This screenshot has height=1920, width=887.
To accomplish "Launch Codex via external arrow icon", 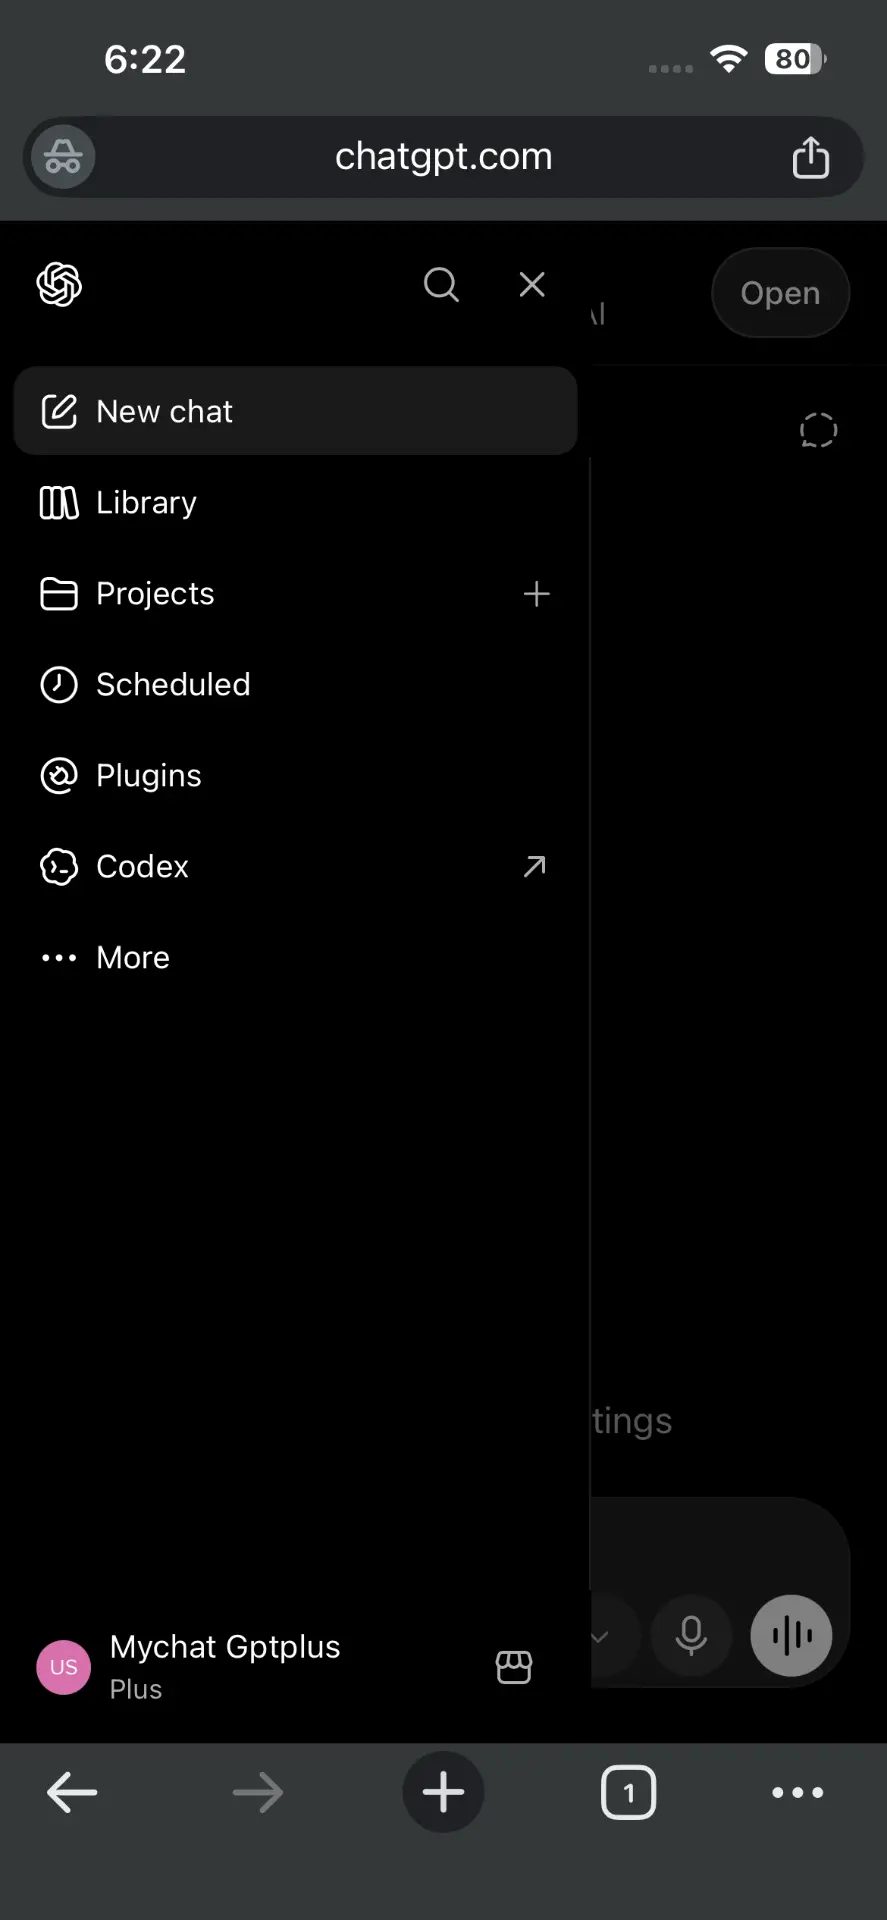I will (535, 866).
